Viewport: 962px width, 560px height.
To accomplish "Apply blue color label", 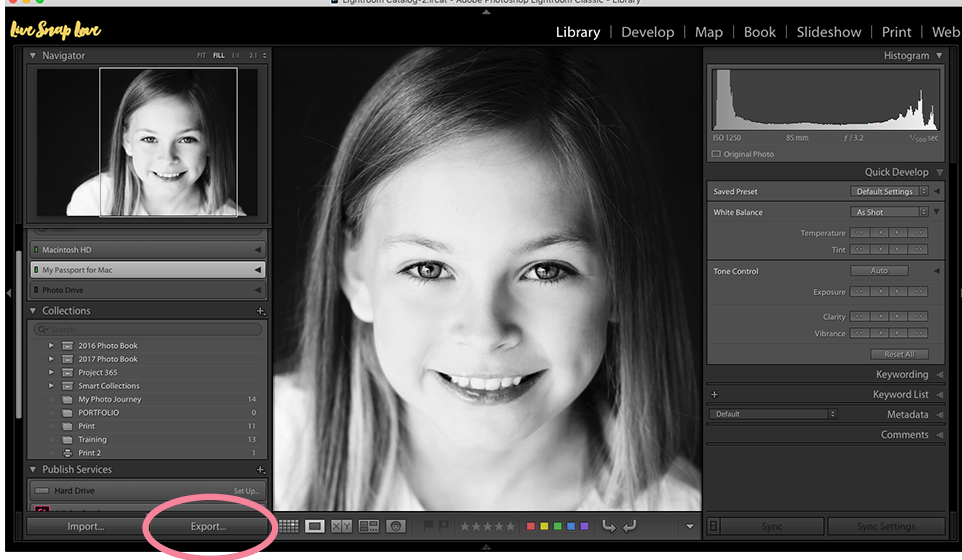I will (x=571, y=526).
